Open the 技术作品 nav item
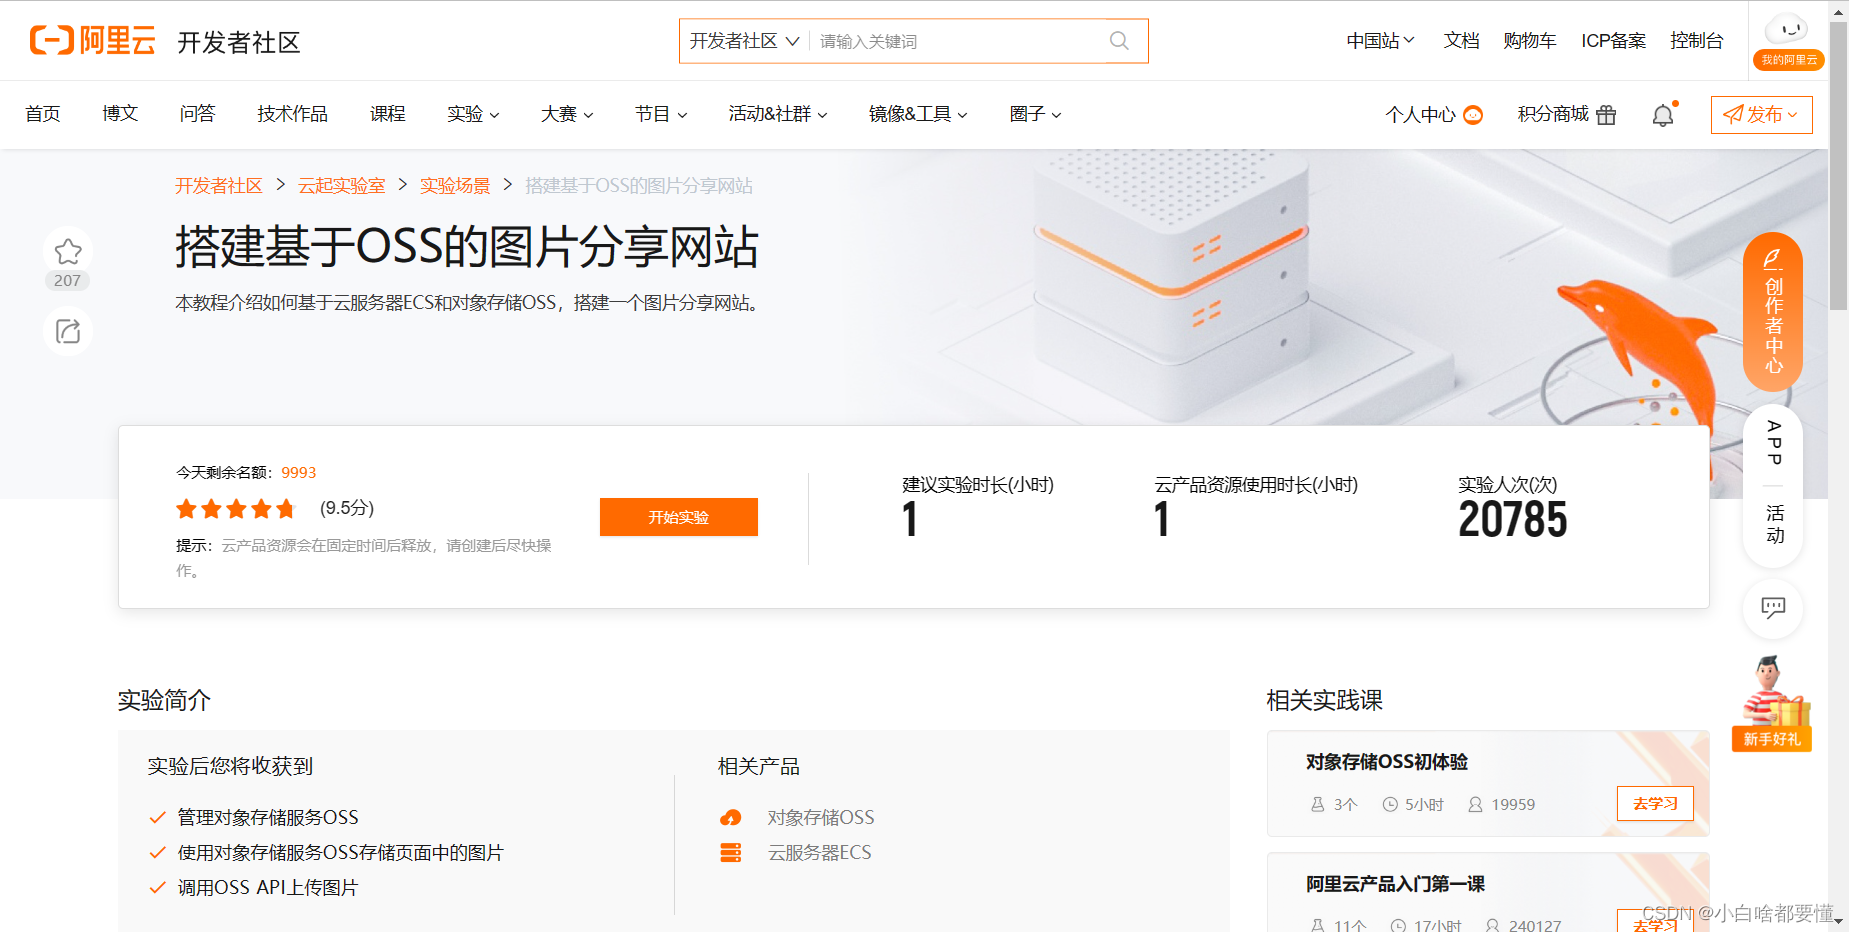The image size is (1849, 932). point(292,114)
